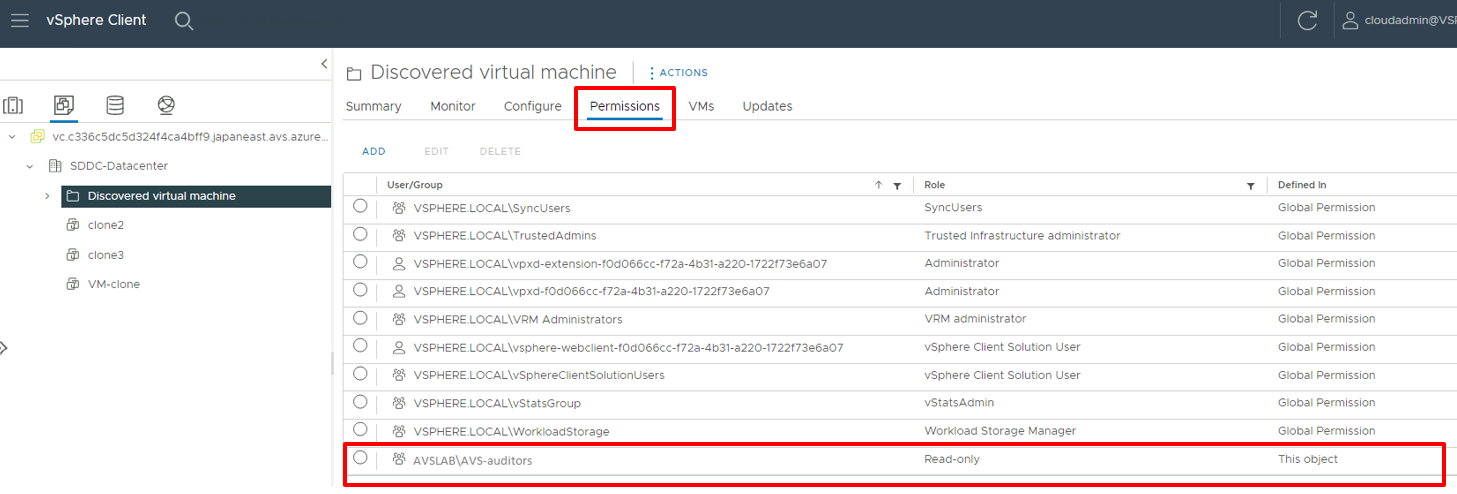Screen dimensions: 1457x494
Task: Click the vpxd-extension user icon
Action: tap(399, 264)
